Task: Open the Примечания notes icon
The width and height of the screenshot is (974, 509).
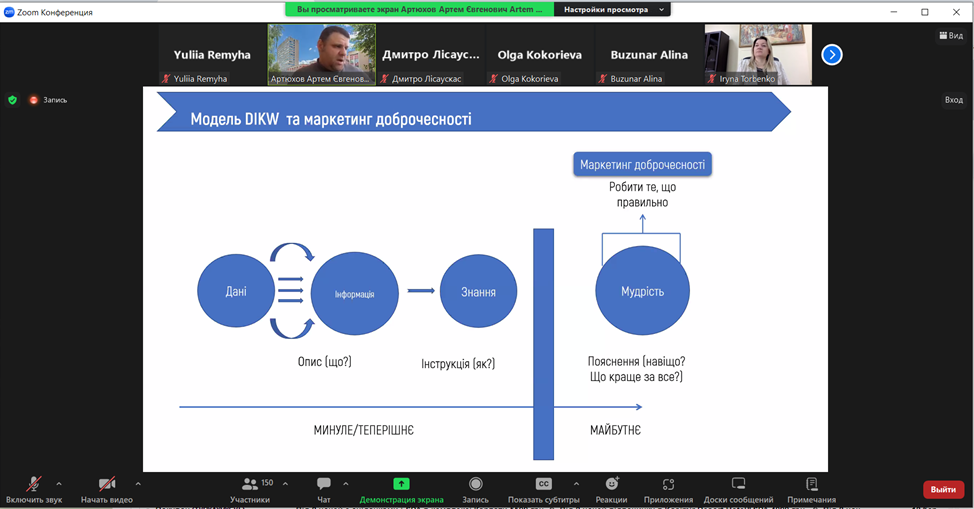Action: point(811,489)
